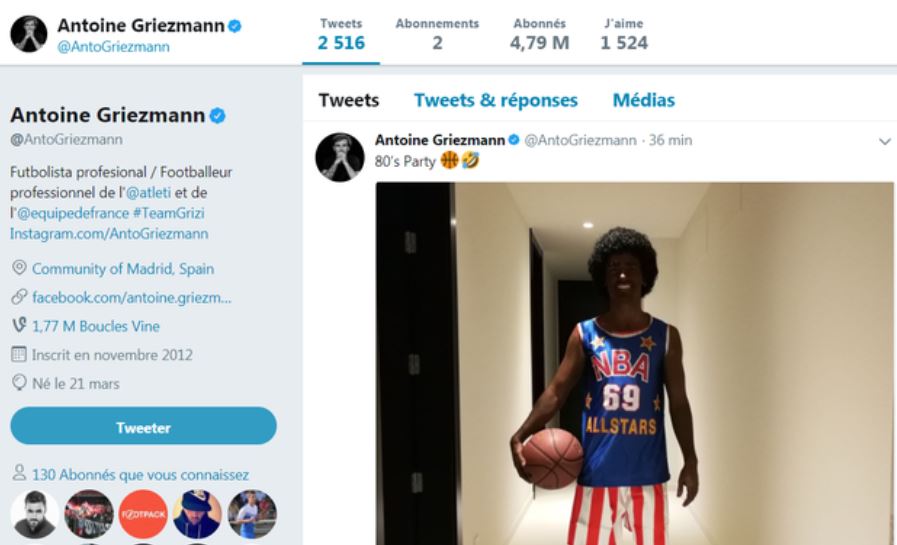This screenshot has width=897, height=545.
Task: View the J'aime 1 524 likes
Action: click(624, 34)
